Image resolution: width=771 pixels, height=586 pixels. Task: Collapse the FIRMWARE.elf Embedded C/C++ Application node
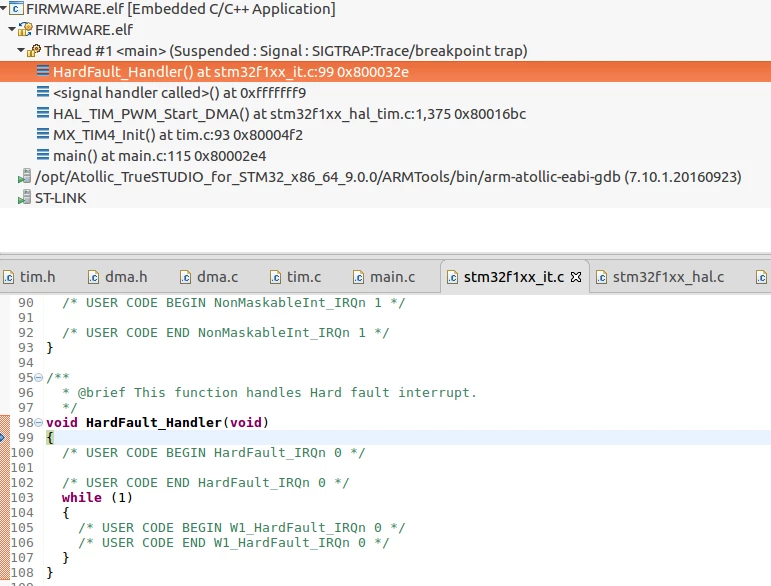click(x=3, y=8)
